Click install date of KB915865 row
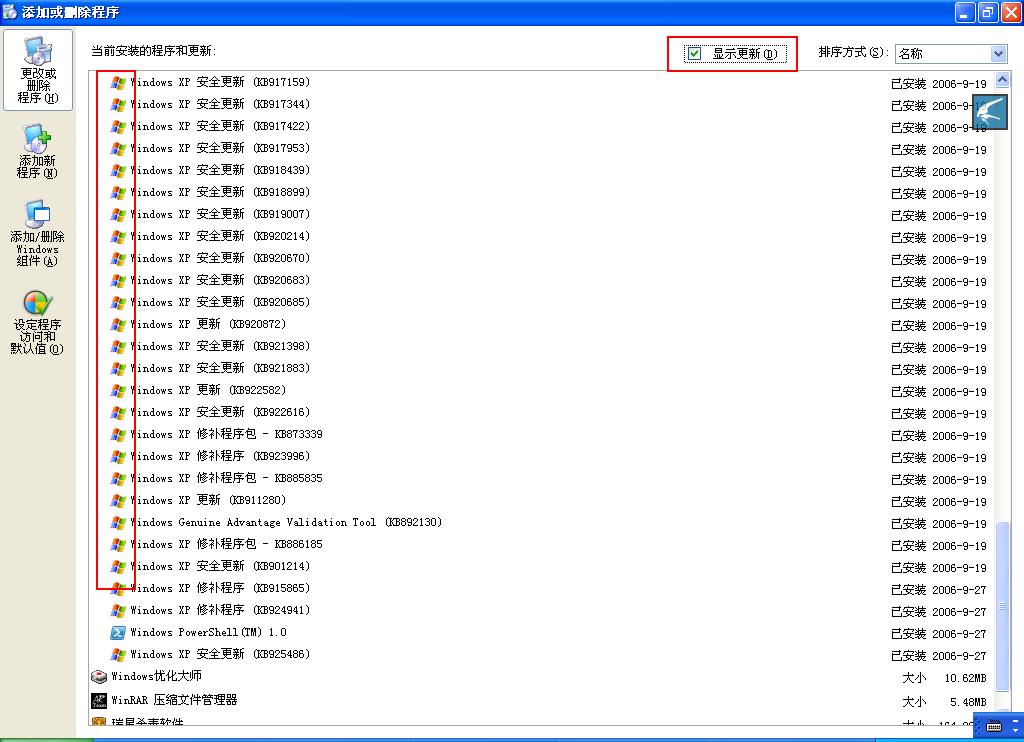Screen dimensions: 1024x742 (x=959, y=590)
